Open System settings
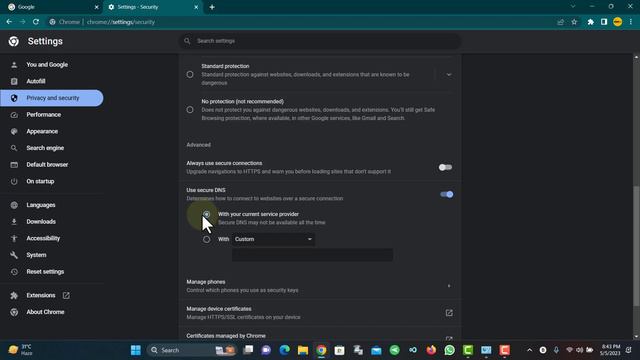The image size is (640, 360). click(x=36, y=255)
